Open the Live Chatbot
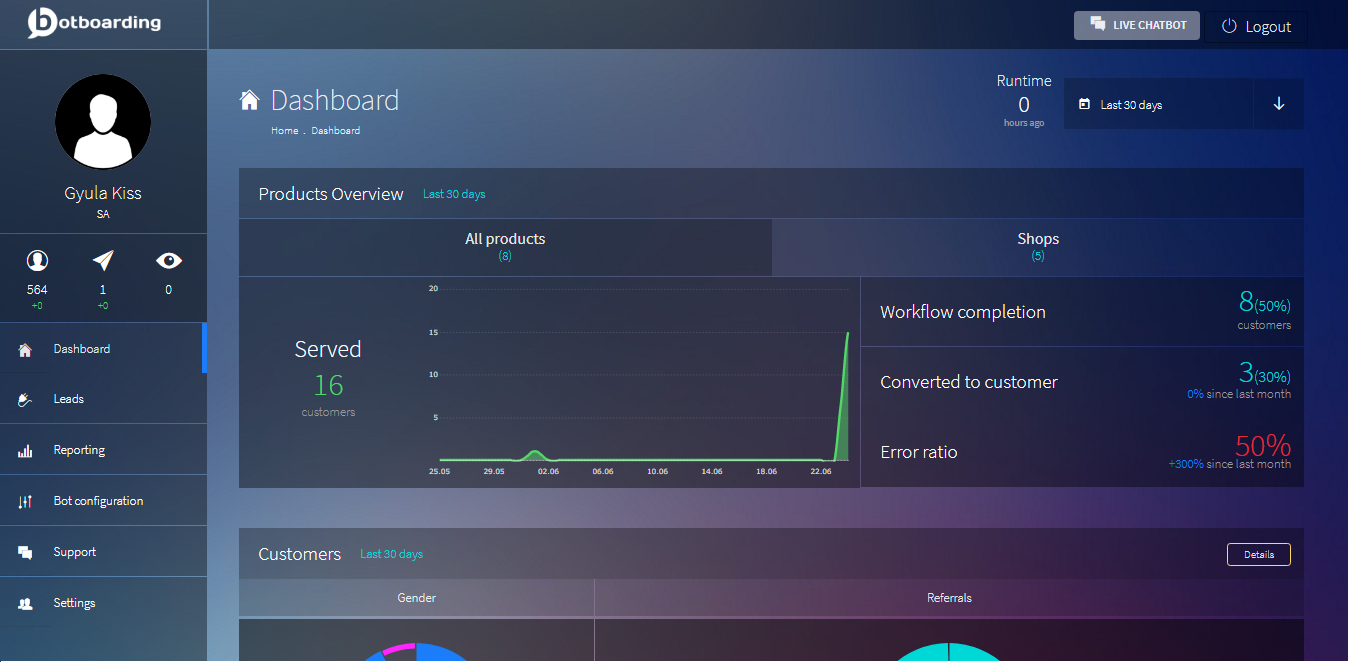The image size is (1348, 662). tap(1136, 25)
